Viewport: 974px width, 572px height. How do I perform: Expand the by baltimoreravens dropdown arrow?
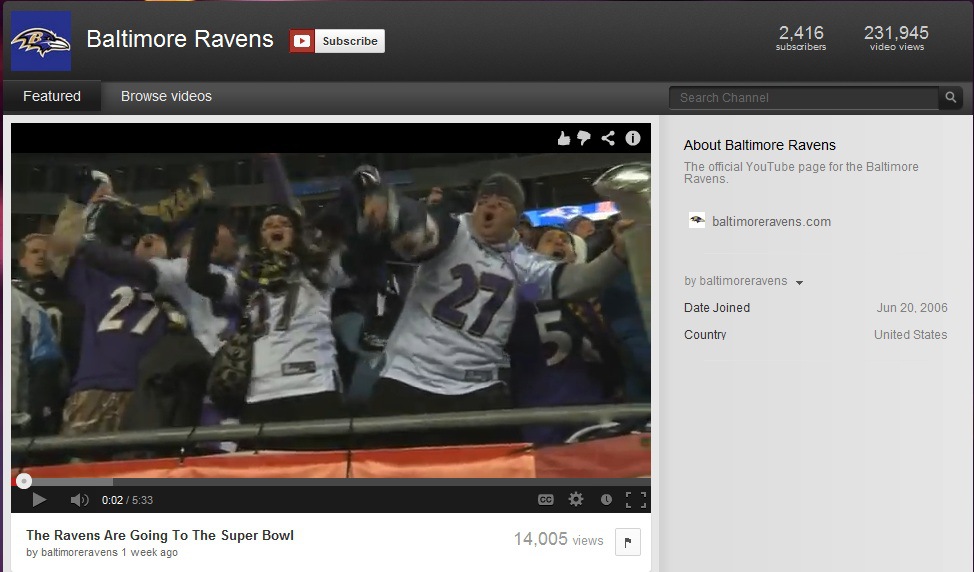799,283
